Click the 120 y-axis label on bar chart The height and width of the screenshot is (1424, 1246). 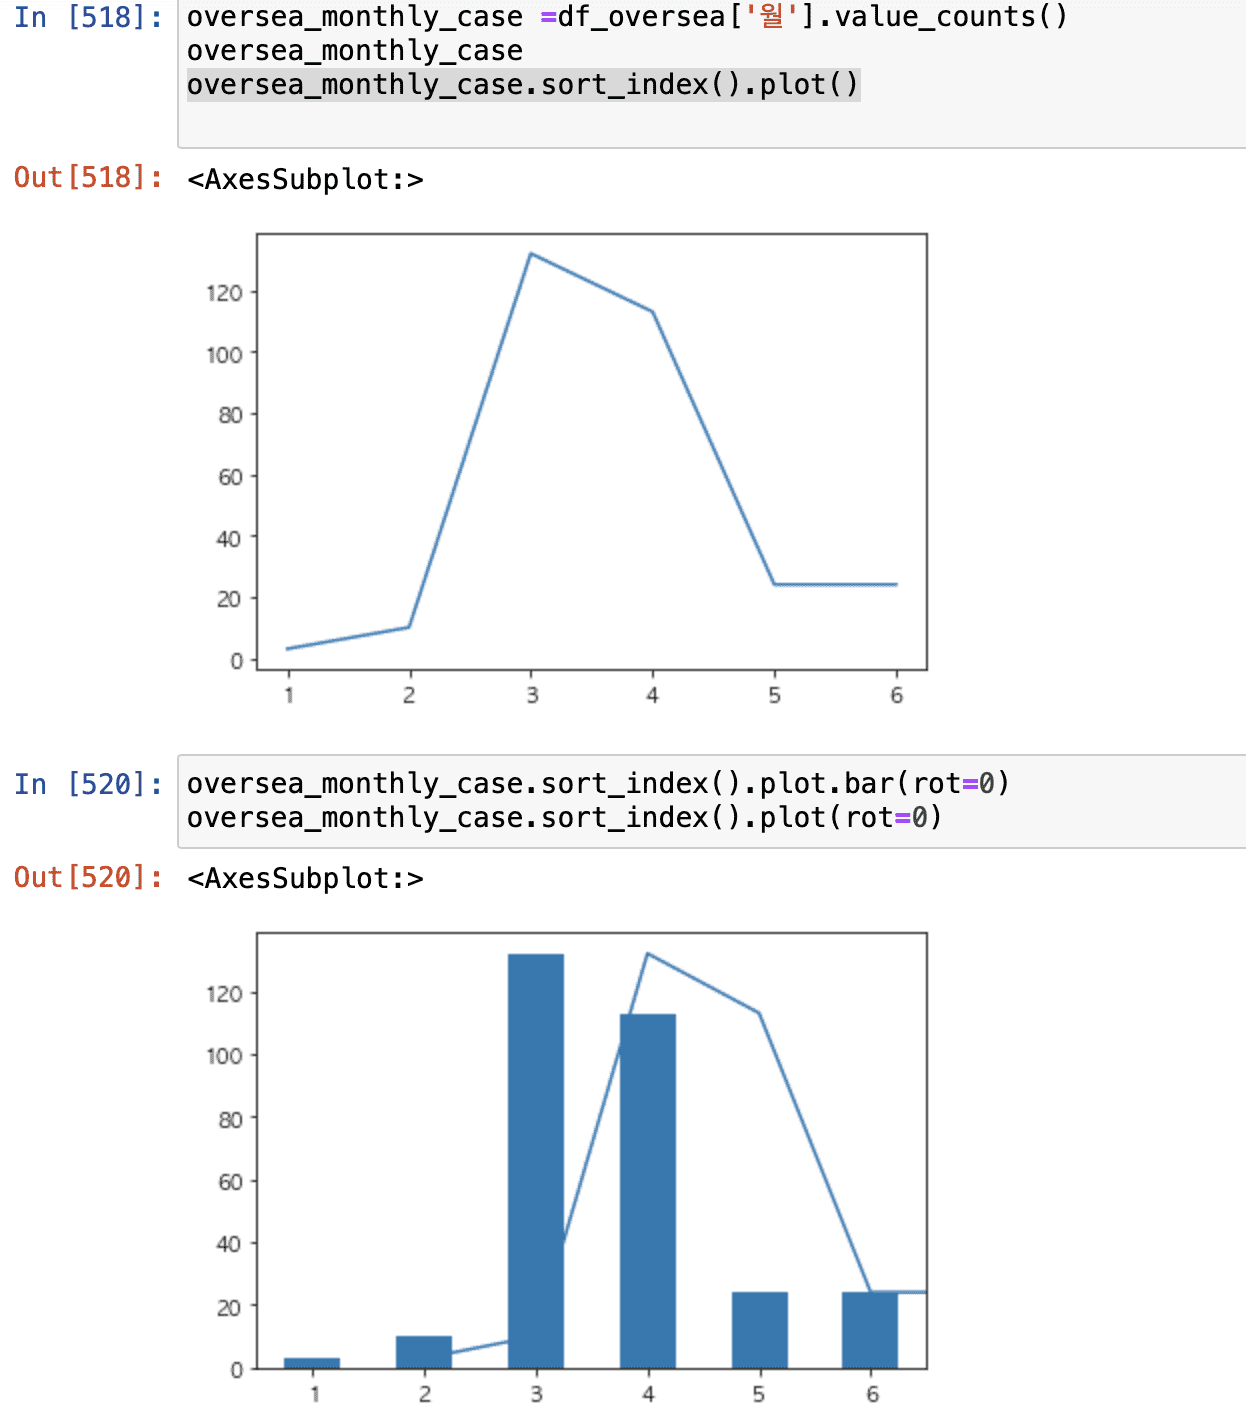[x=224, y=994]
